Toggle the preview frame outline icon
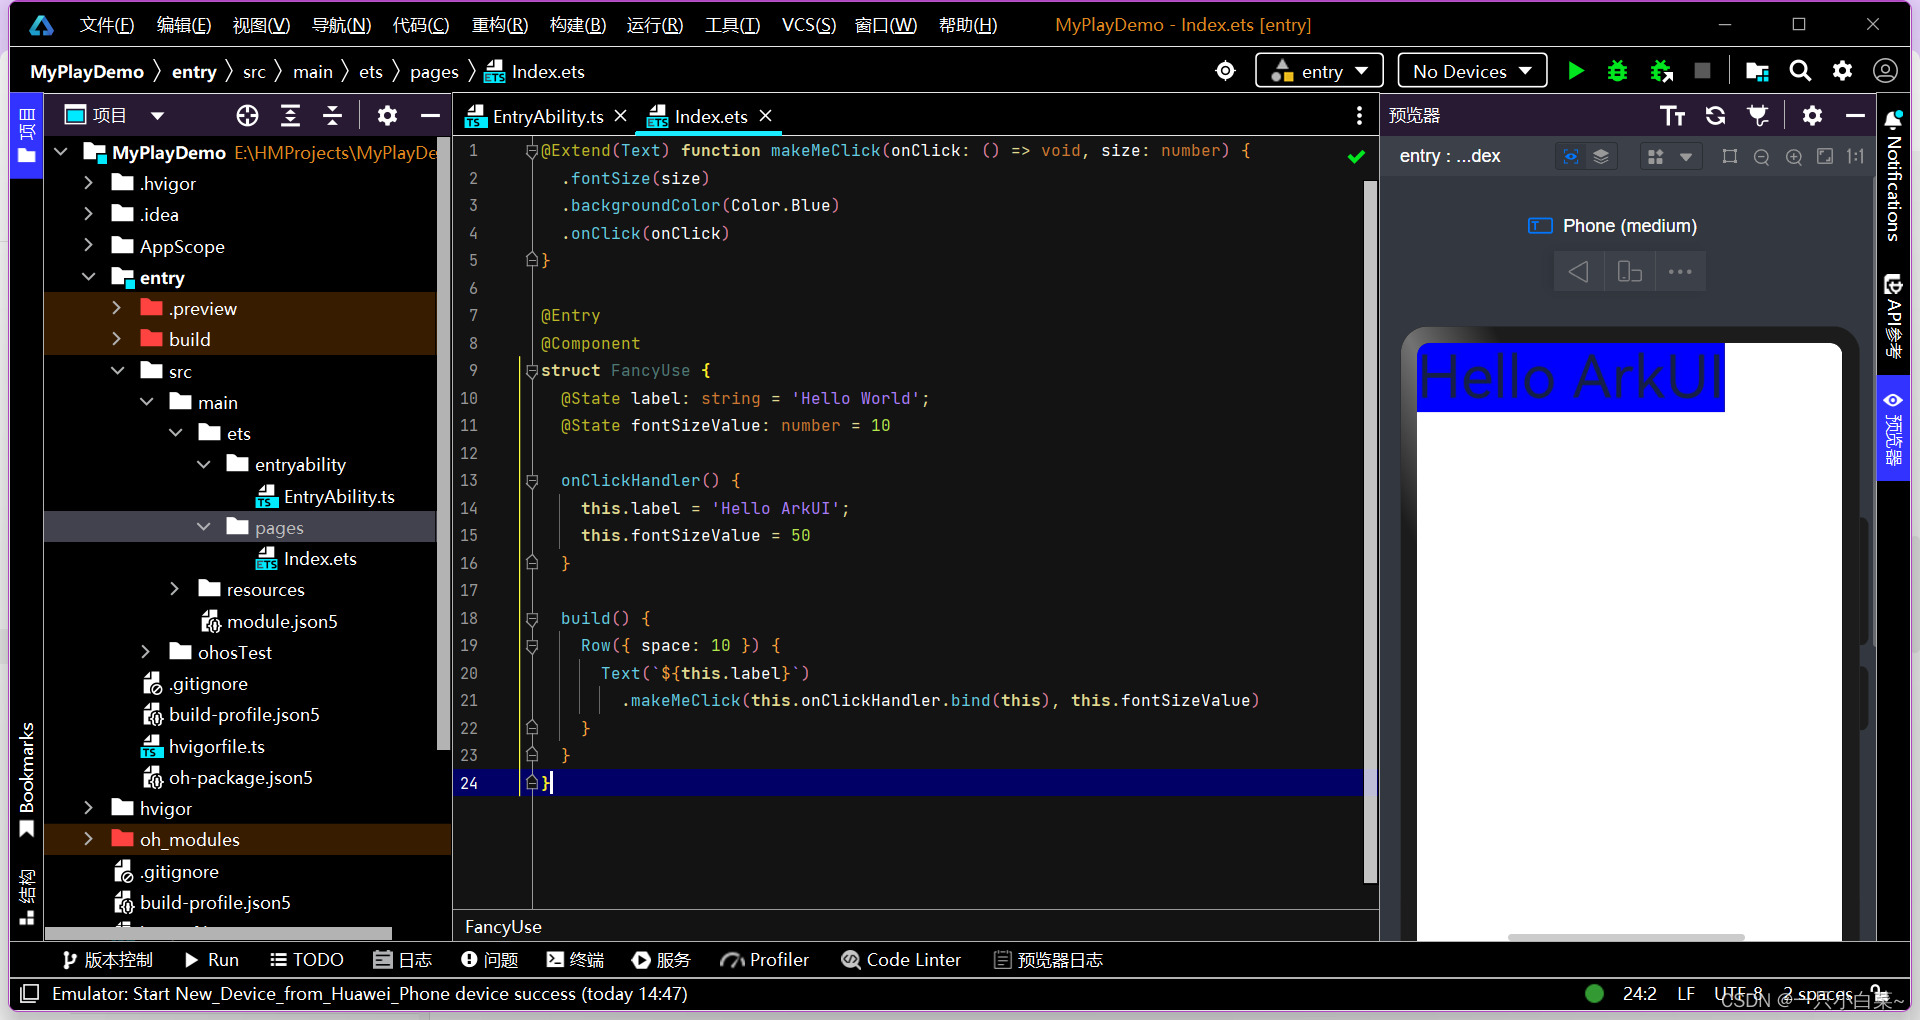1920x1020 pixels. 1730,157
